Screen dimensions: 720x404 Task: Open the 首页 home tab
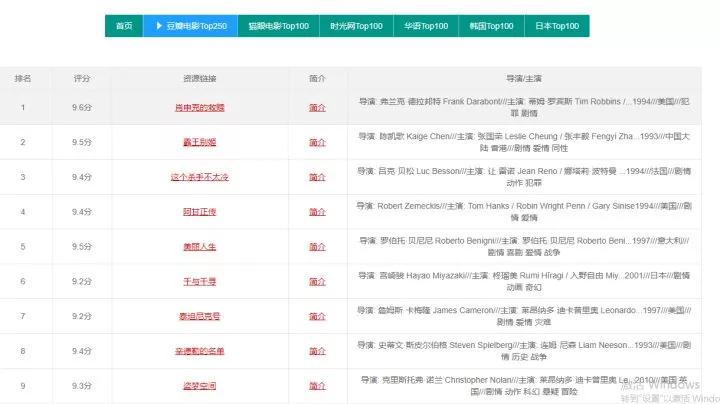[x=124, y=26]
